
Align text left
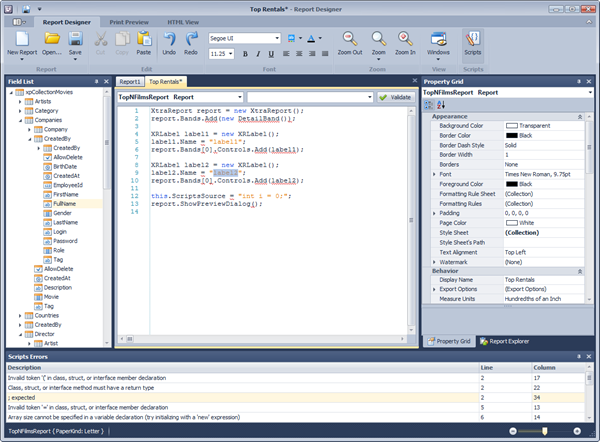point(286,54)
